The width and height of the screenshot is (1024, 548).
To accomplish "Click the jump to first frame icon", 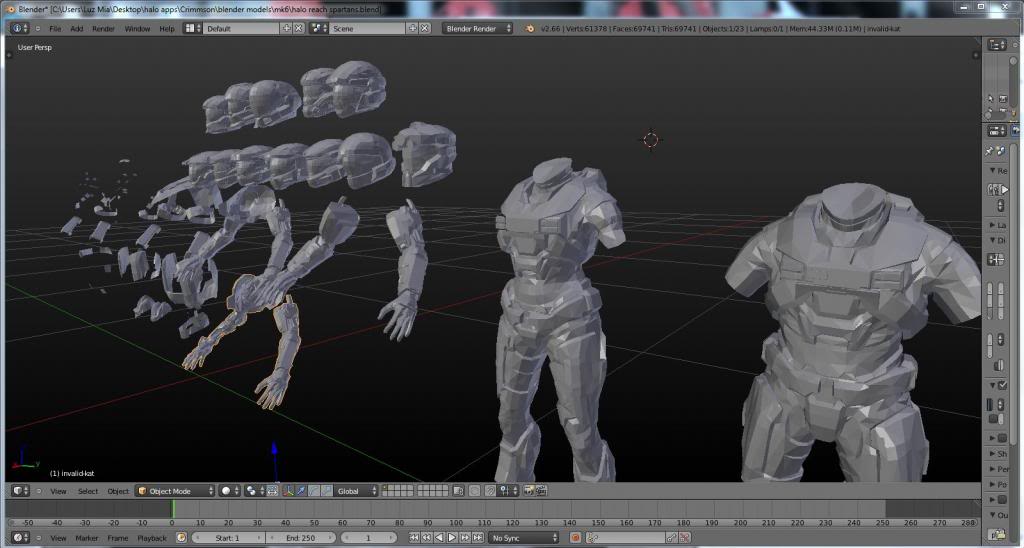I will point(414,538).
